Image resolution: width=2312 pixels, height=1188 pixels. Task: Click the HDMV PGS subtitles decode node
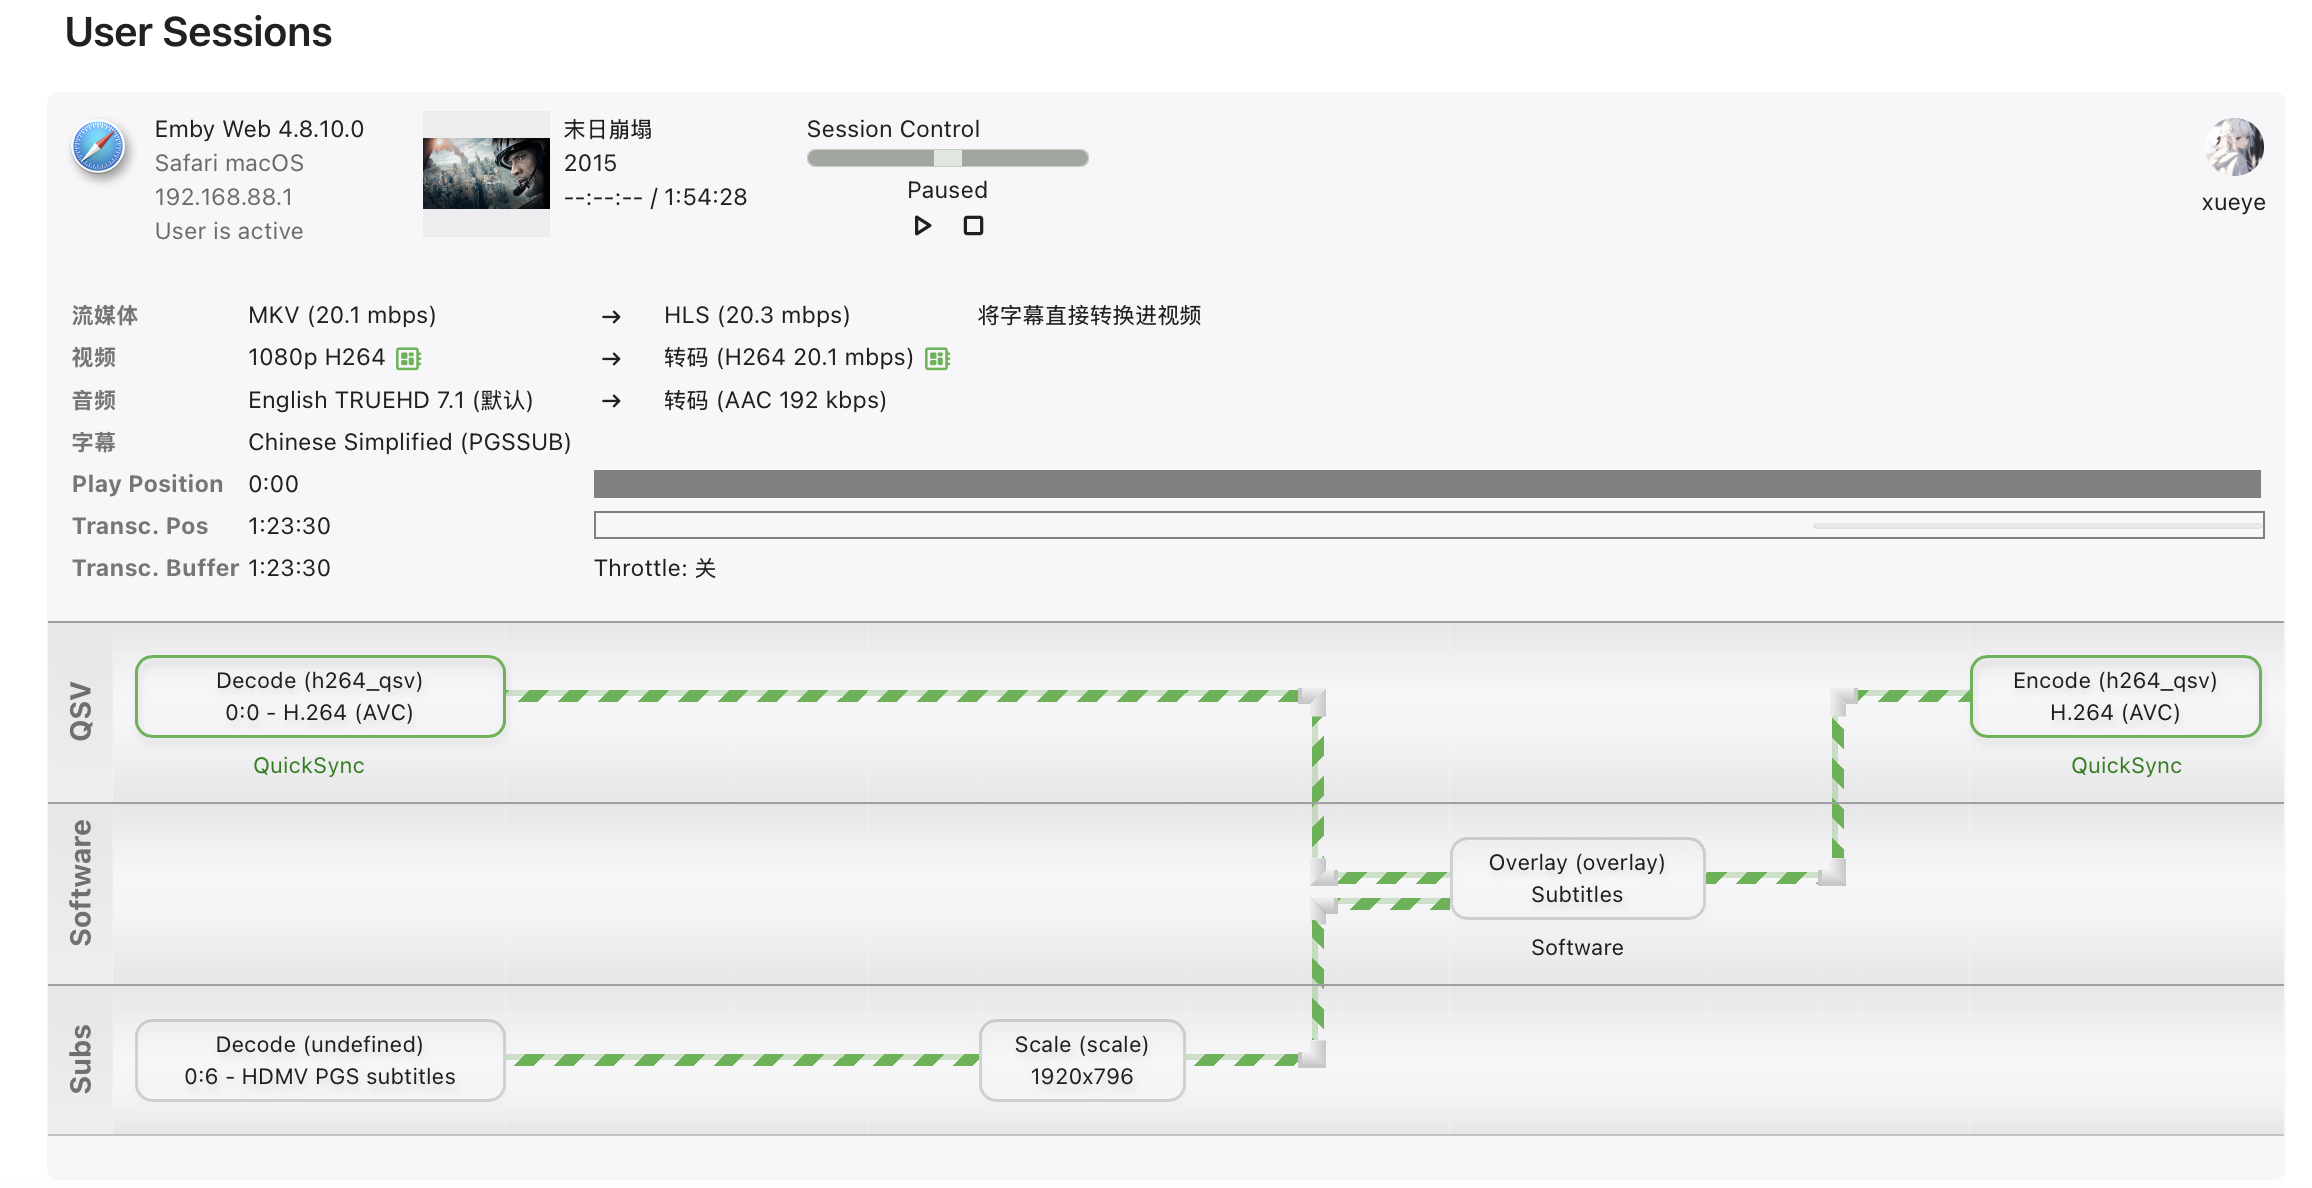click(320, 1060)
